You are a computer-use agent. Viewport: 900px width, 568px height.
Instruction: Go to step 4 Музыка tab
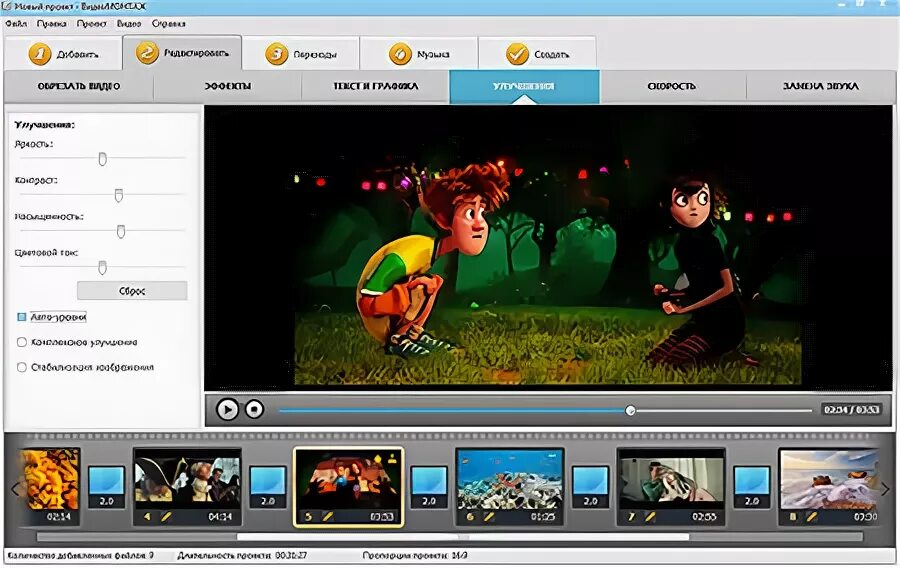(x=419, y=54)
